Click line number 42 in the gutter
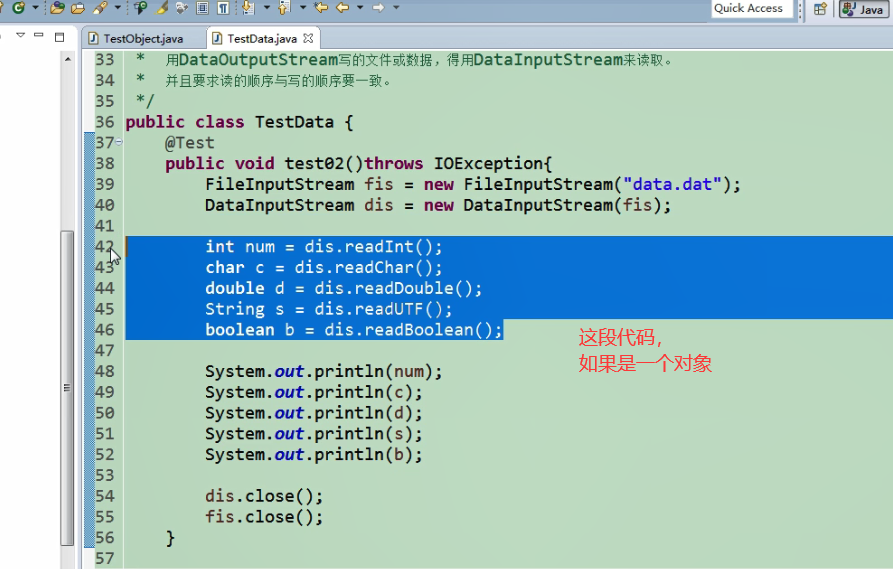The width and height of the screenshot is (893, 569). click(105, 247)
